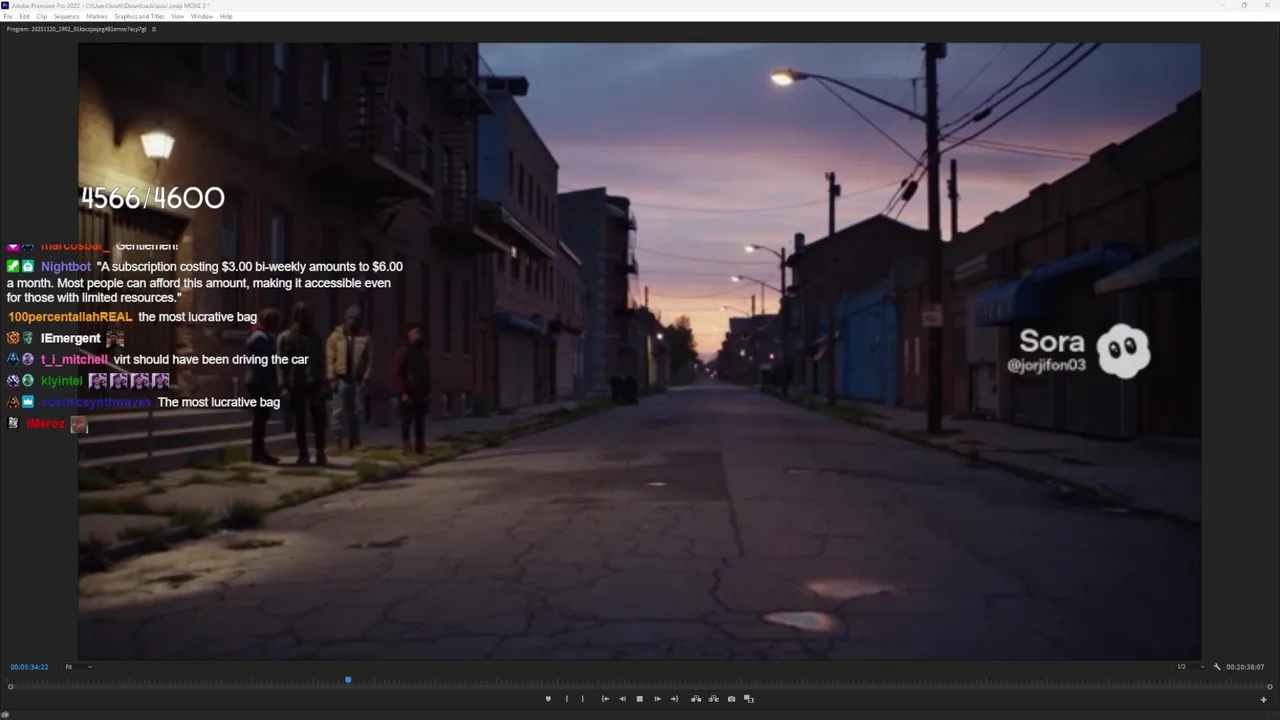Open the Program monitor panel menu icon
Viewport: 1280px width, 720px height.
[x=154, y=29]
